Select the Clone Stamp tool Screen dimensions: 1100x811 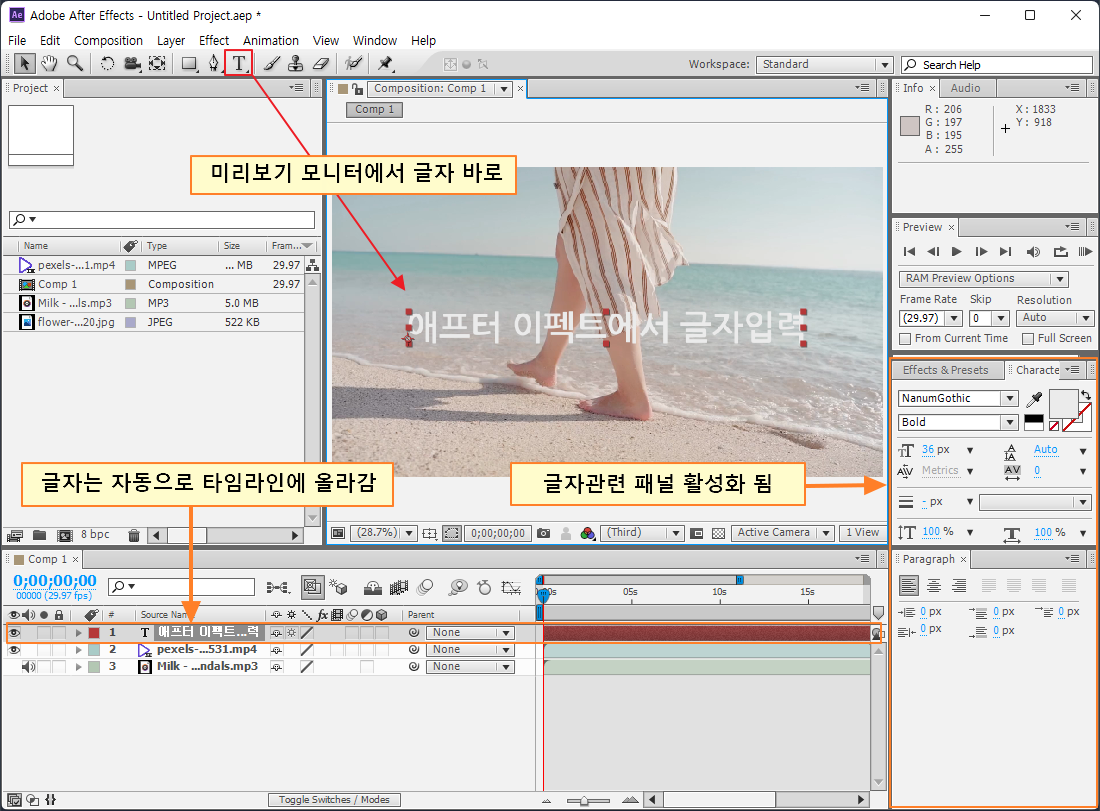click(x=295, y=64)
